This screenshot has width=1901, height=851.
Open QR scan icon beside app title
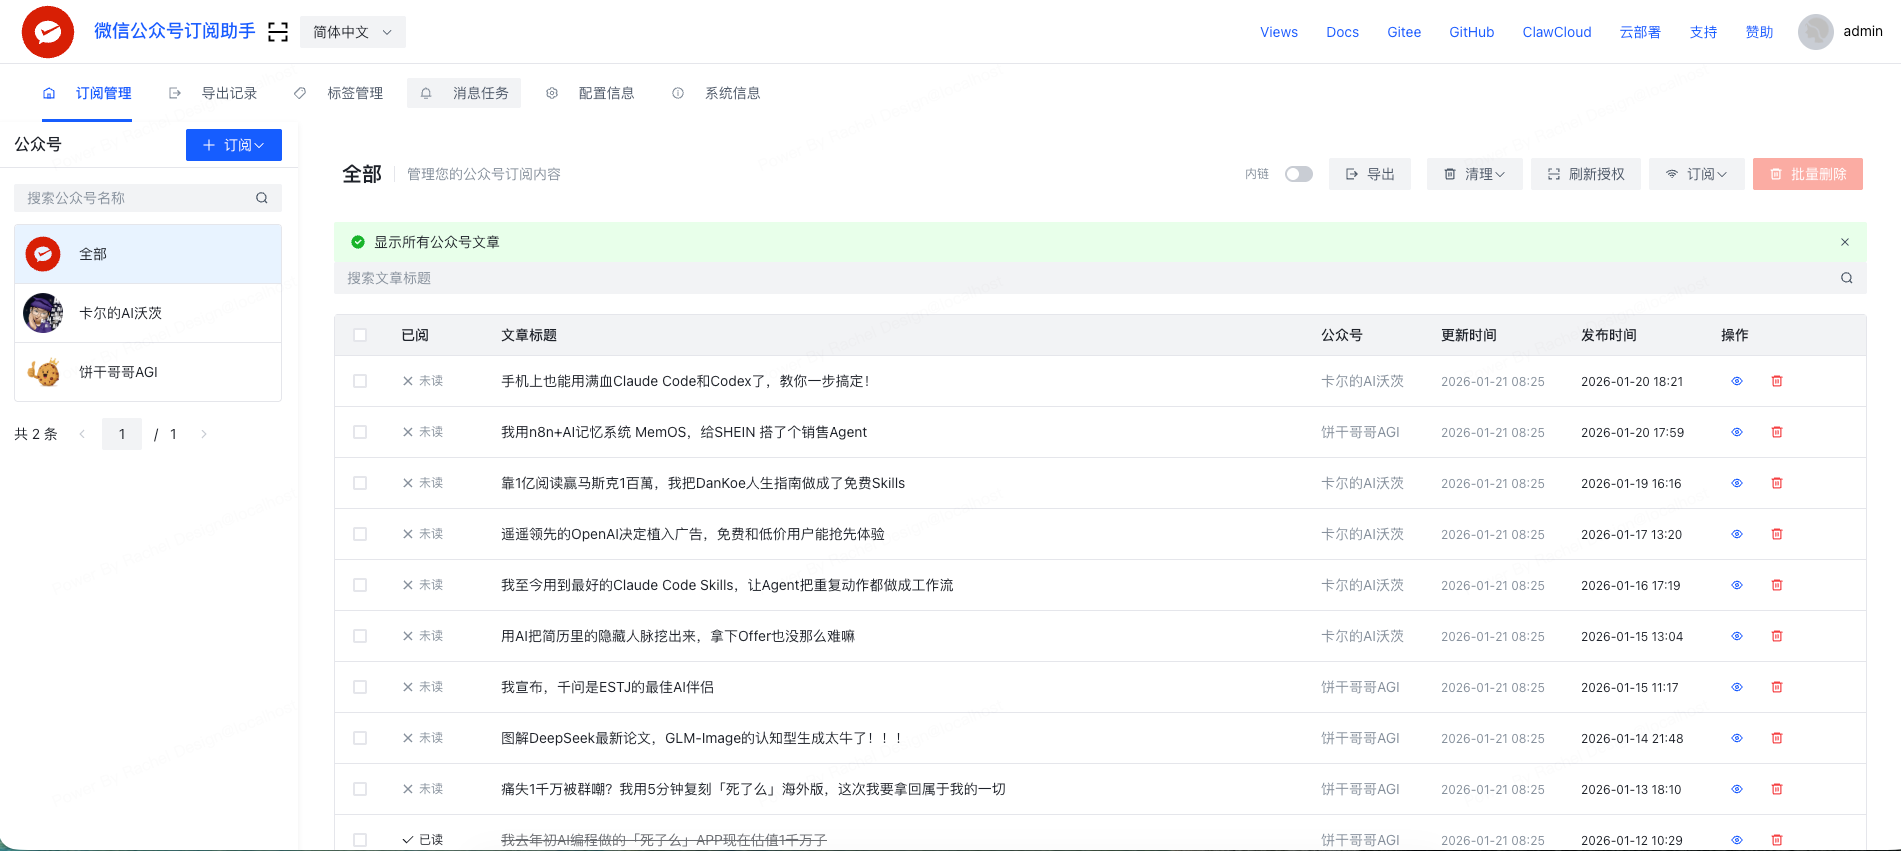click(x=278, y=32)
